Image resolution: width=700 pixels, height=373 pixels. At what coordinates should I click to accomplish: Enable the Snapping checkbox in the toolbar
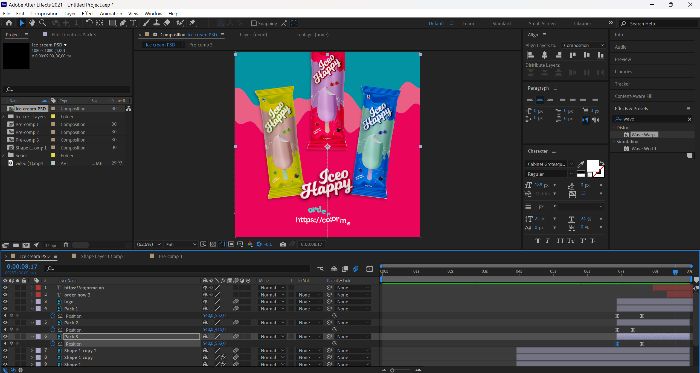tap(254, 23)
